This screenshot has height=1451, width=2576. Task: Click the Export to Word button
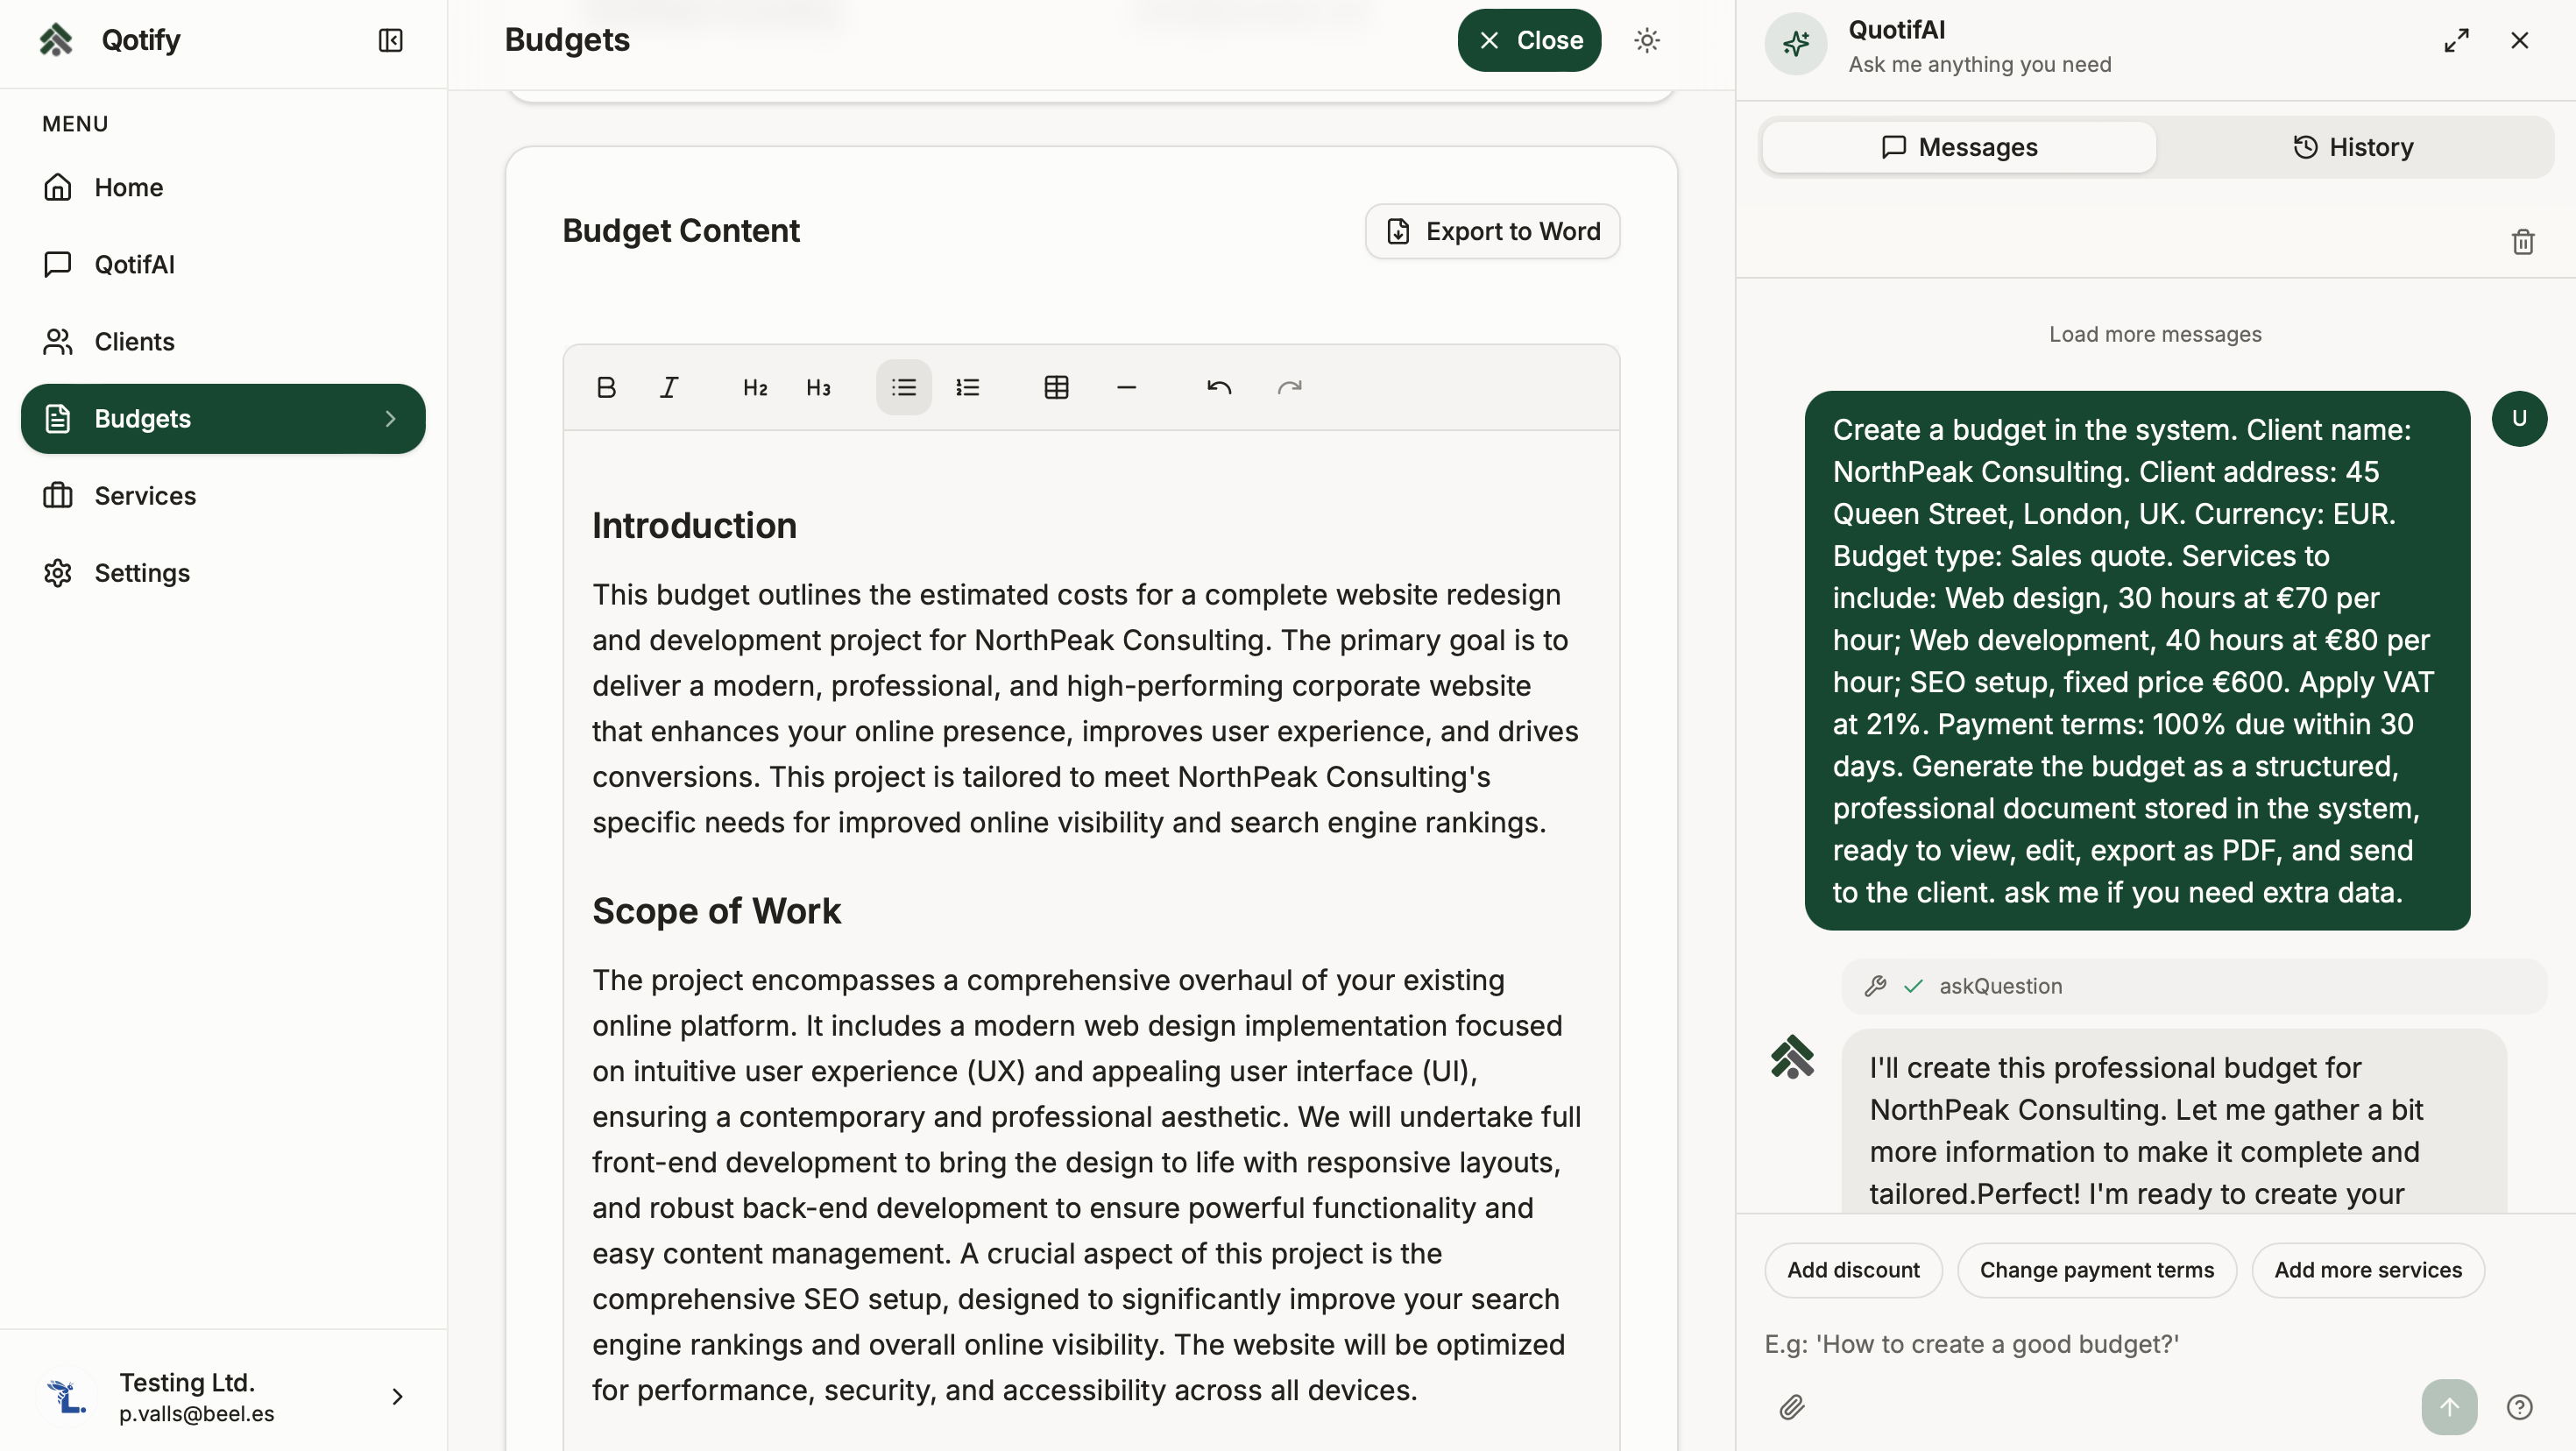1492,231
